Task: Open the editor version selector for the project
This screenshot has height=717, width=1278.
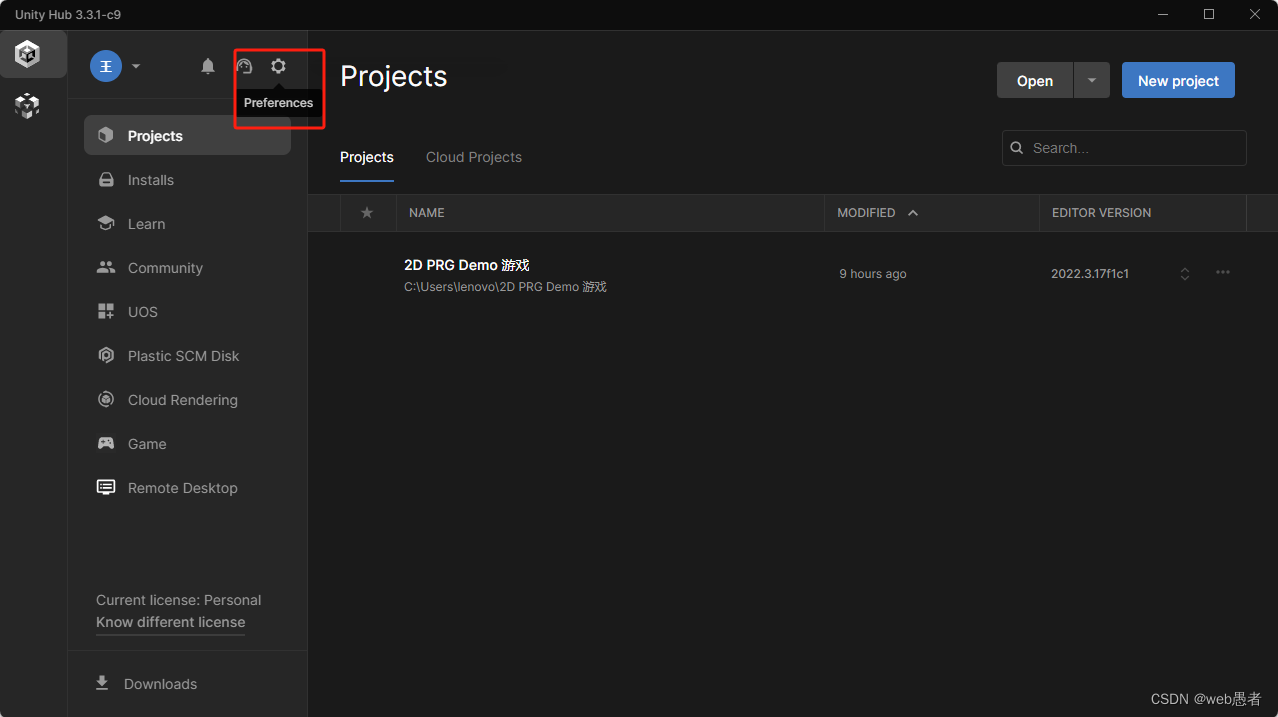Action: click(x=1184, y=272)
